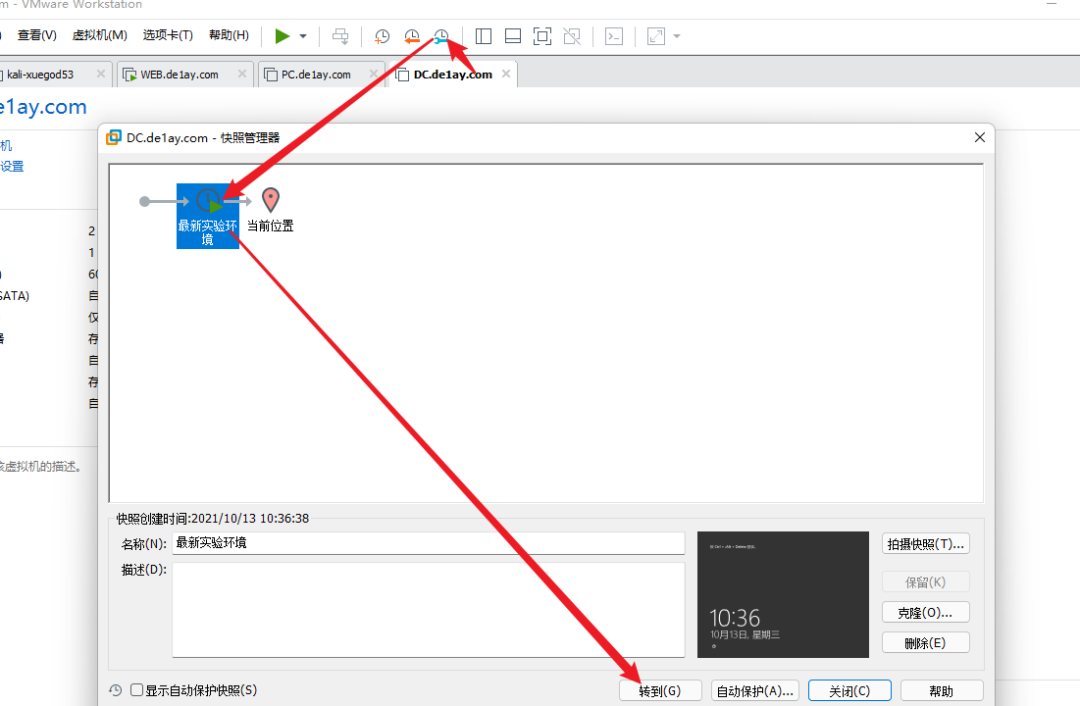
Task: Close the kali-xuegod53 tab
Action: [101, 74]
